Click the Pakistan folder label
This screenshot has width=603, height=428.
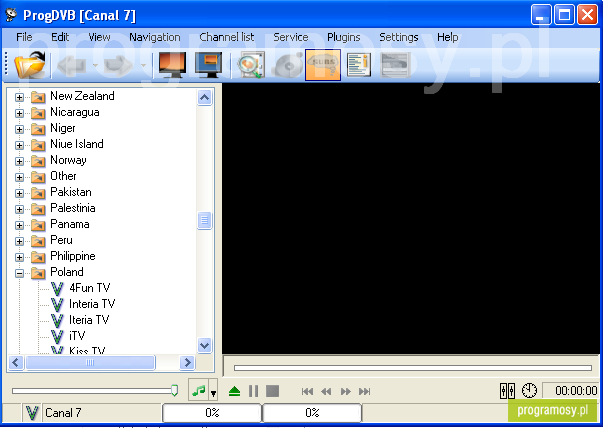(x=71, y=192)
